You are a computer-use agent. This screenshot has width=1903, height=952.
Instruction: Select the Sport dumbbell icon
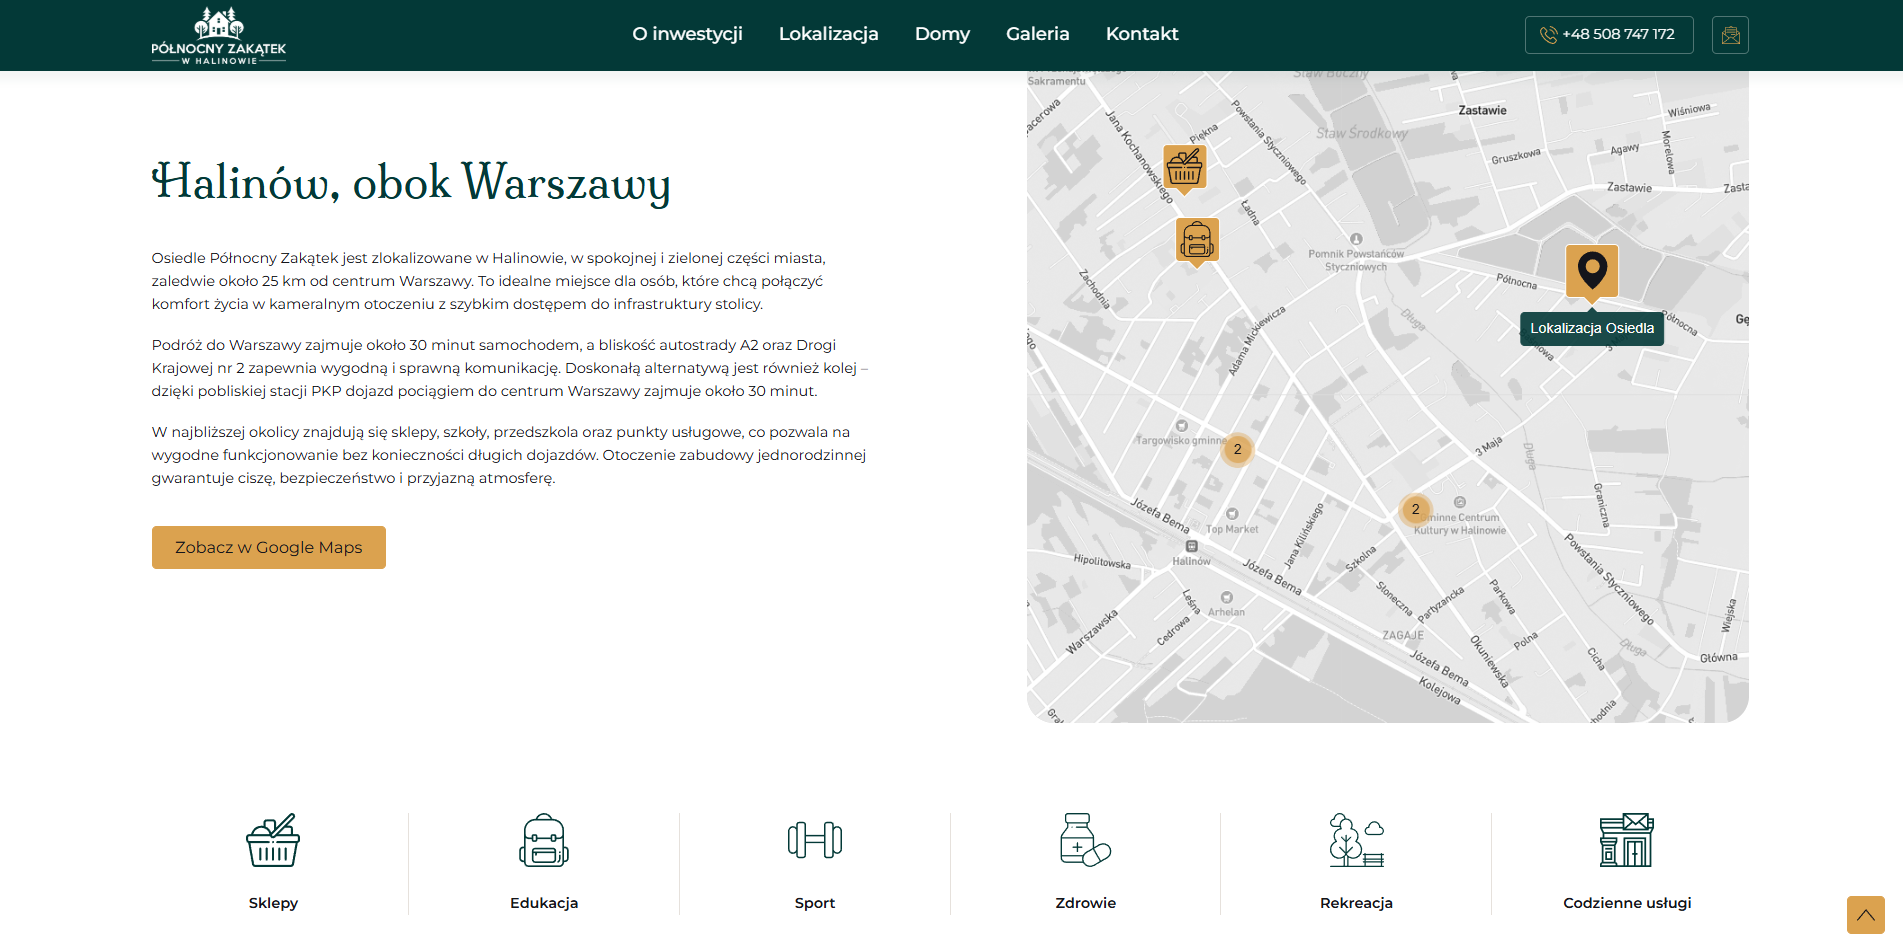(815, 840)
